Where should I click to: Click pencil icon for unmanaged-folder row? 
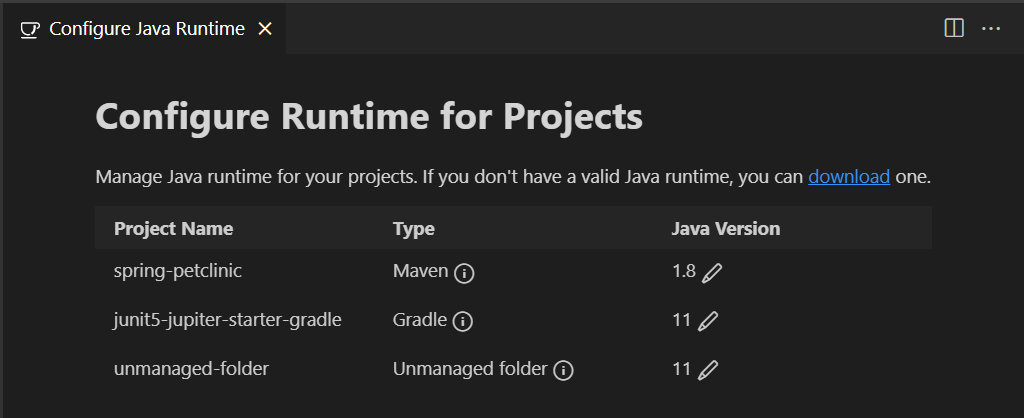click(708, 370)
